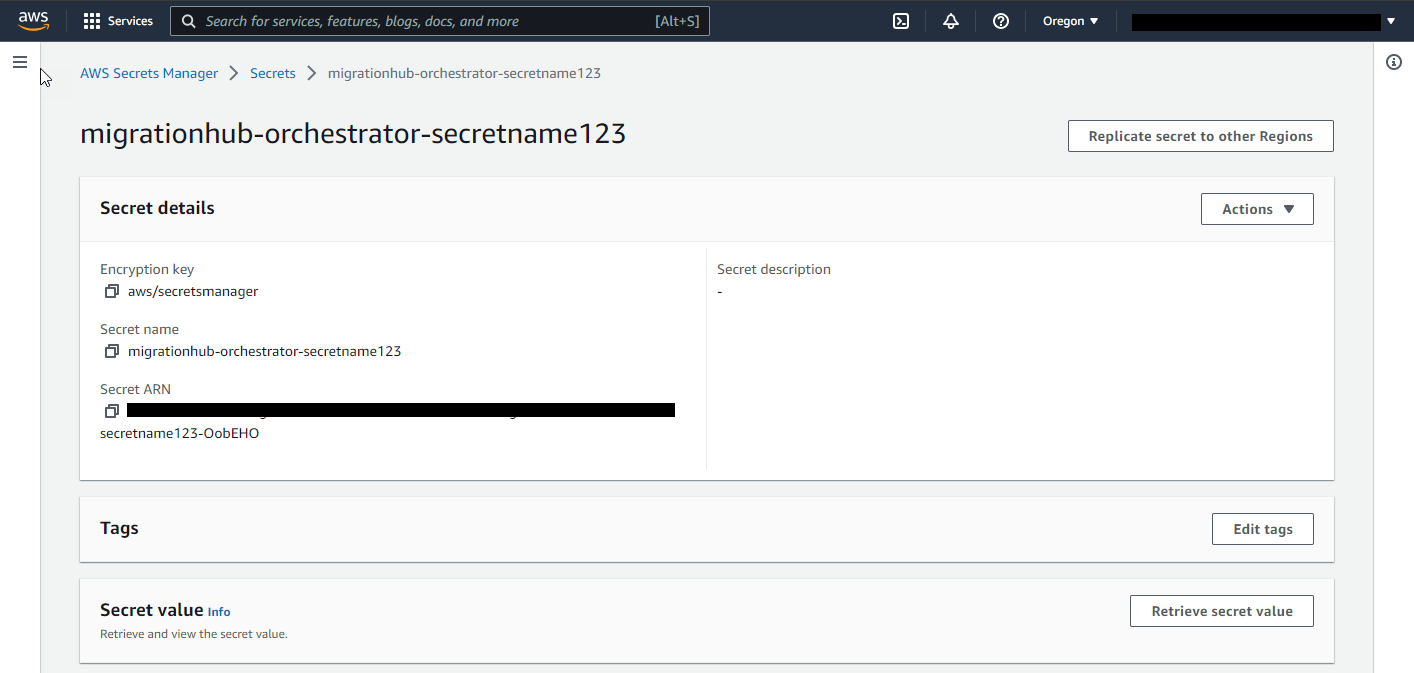Open the account menu dropdown arrow
The image size is (1414, 673).
coord(1391,21)
